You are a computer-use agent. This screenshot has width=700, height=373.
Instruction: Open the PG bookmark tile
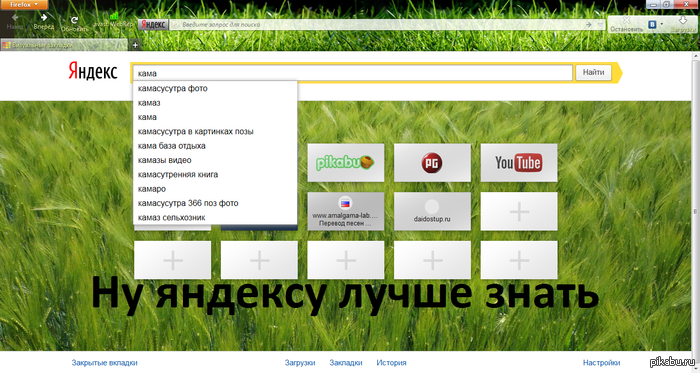coord(432,162)
